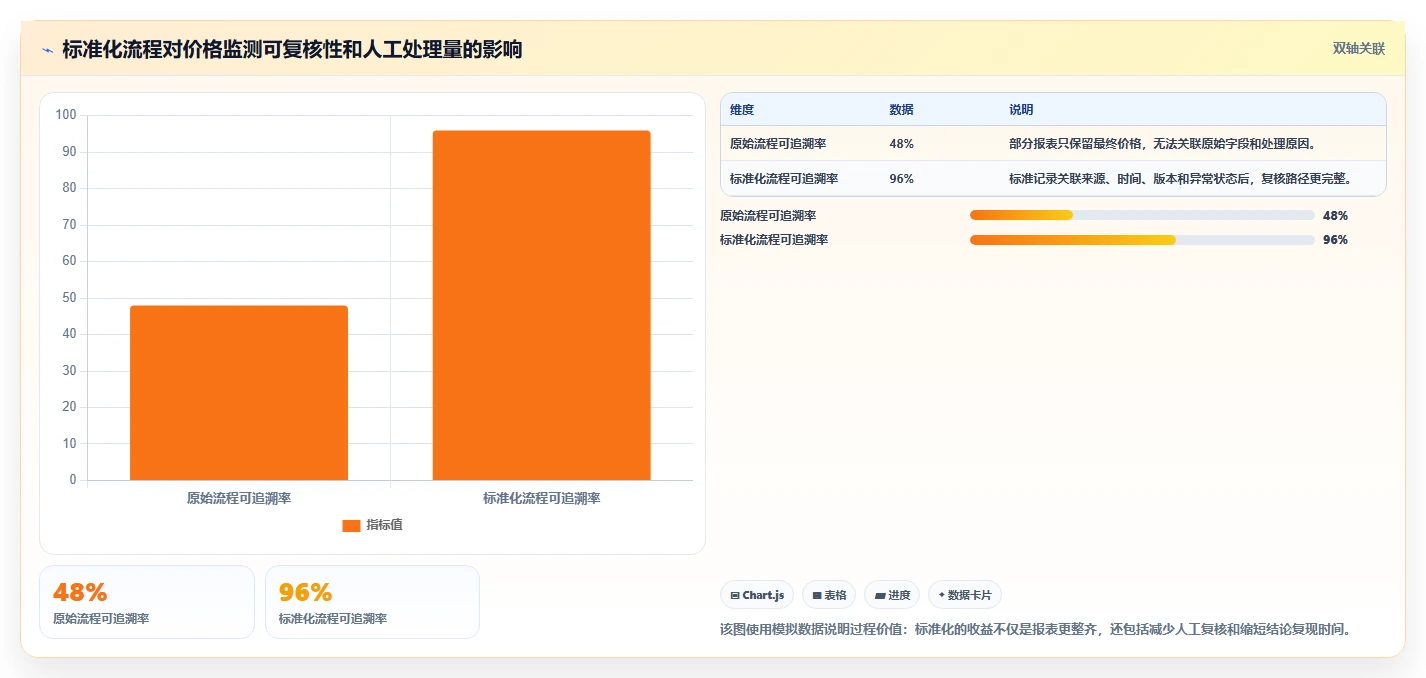Click the 96% label beside progress bar
The width and height of the screenshot is (1426, 678).
tap(1335, 240)
